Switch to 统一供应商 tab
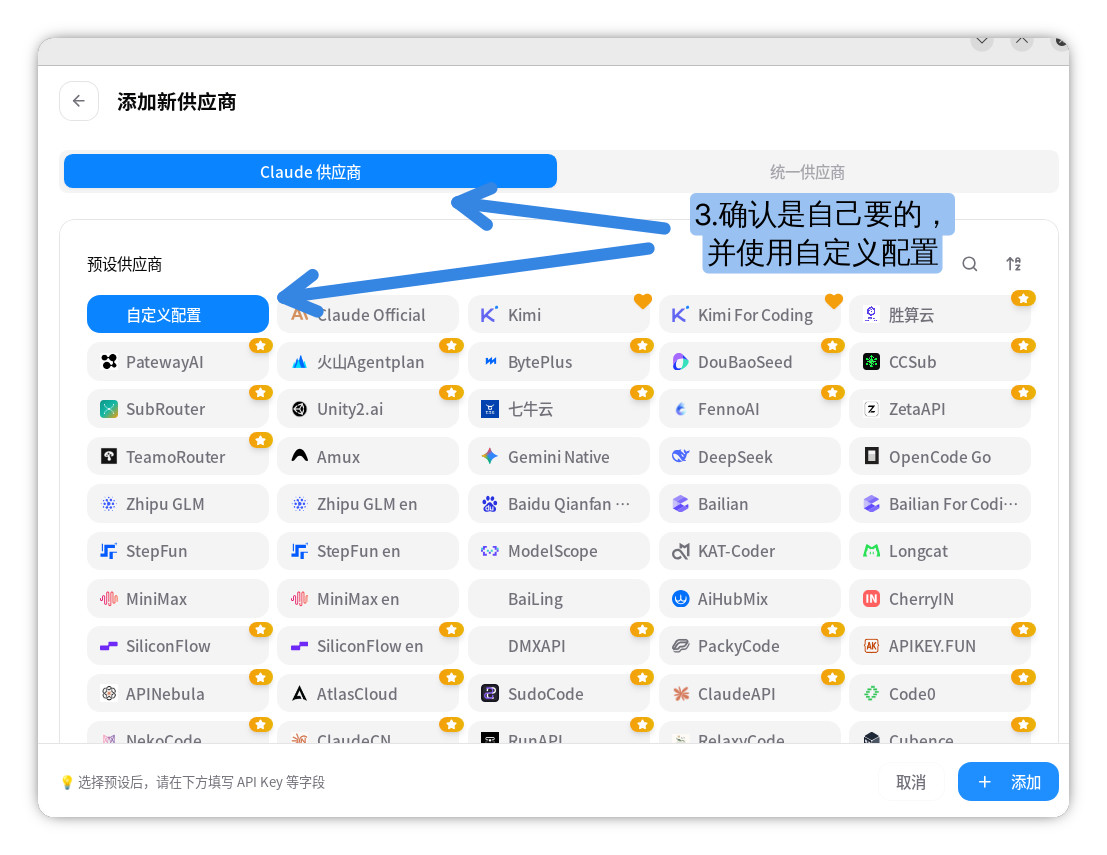 click(x=807, y=172)
